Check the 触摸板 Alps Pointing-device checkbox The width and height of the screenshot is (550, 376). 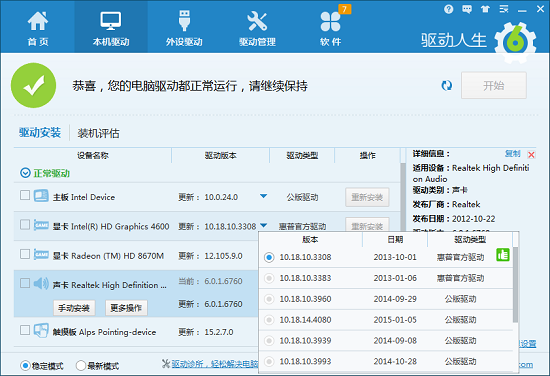(x=25, y=330)
